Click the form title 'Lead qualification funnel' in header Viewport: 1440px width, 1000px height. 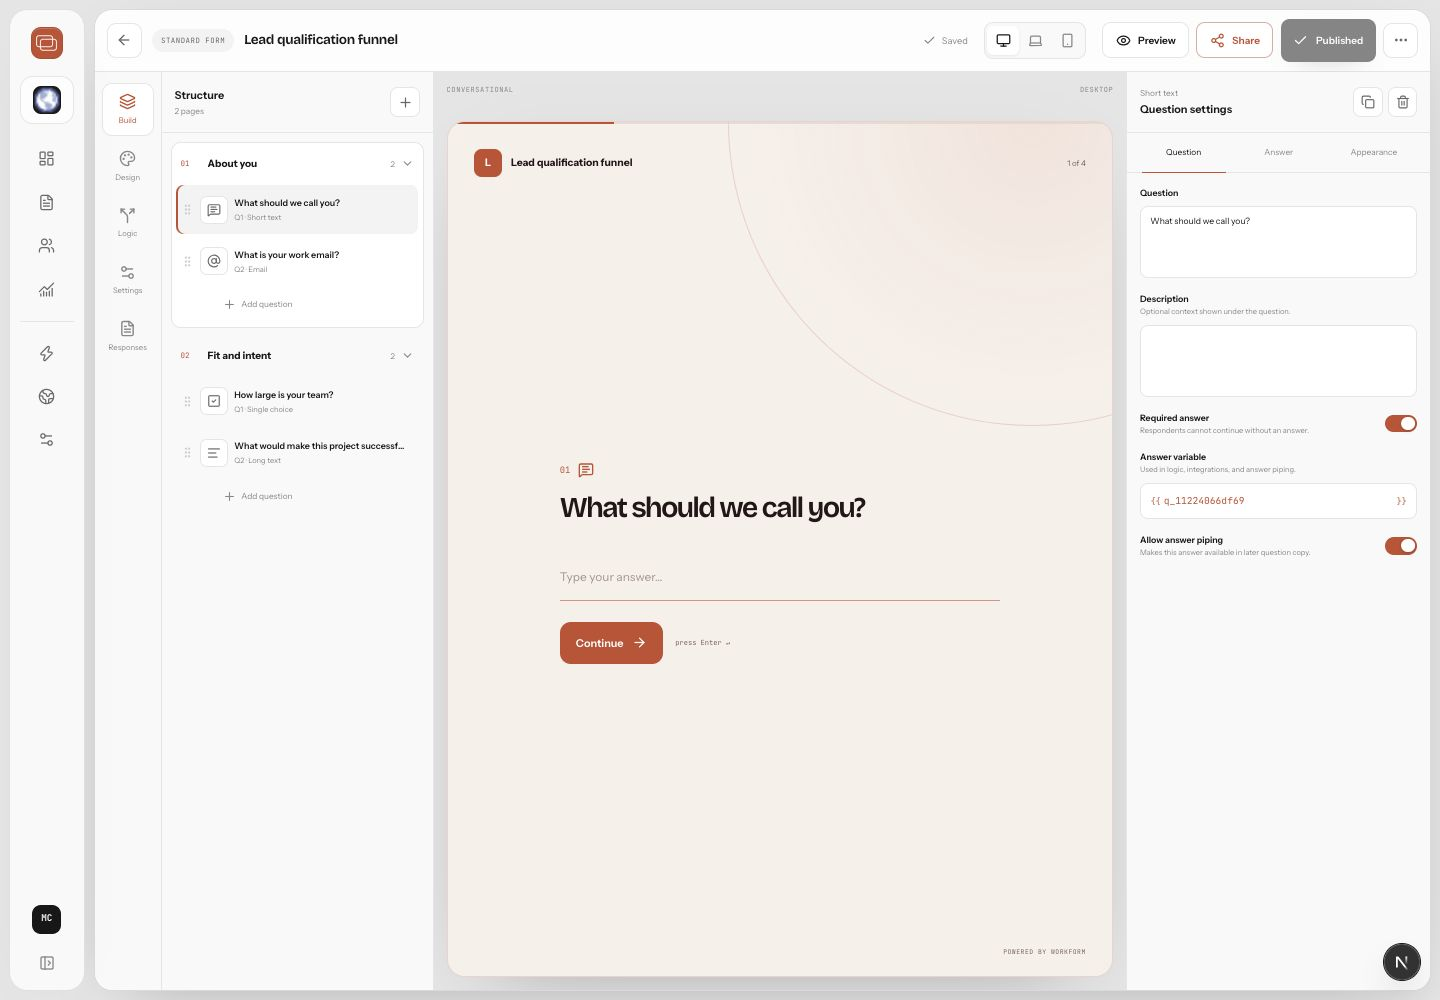click(x=321, y=40)
